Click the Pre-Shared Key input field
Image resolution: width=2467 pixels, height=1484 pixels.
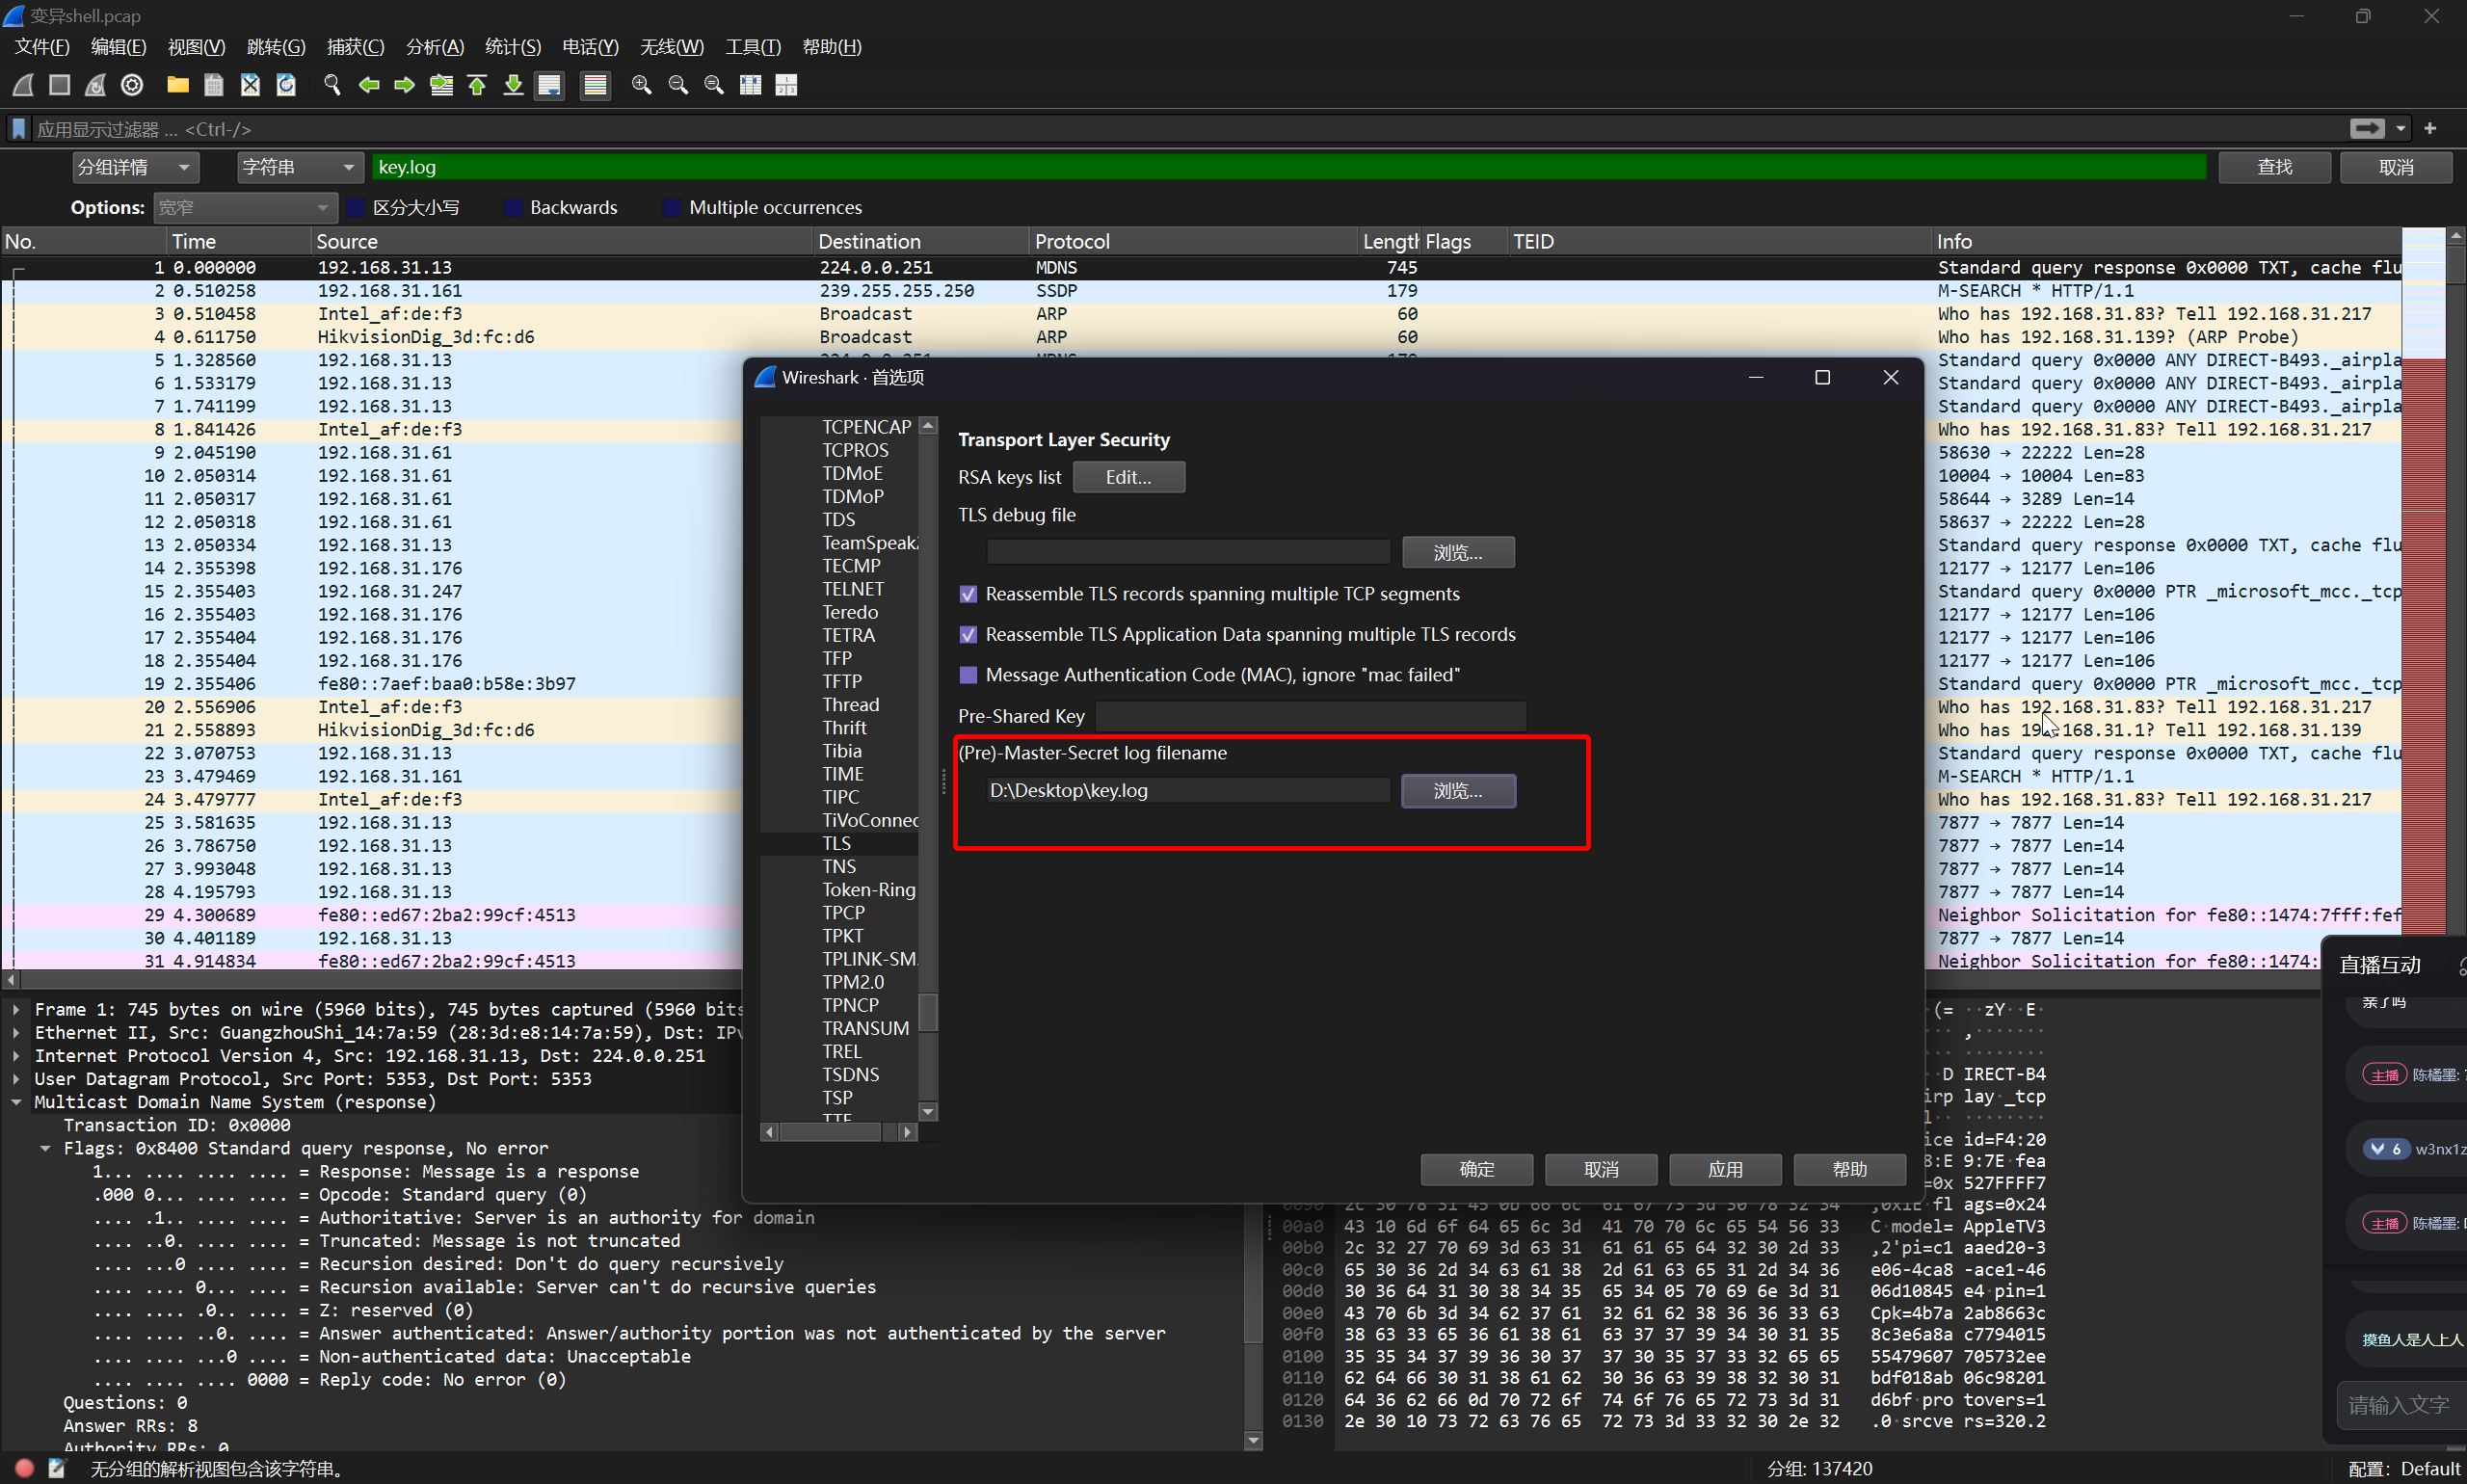1311,716
